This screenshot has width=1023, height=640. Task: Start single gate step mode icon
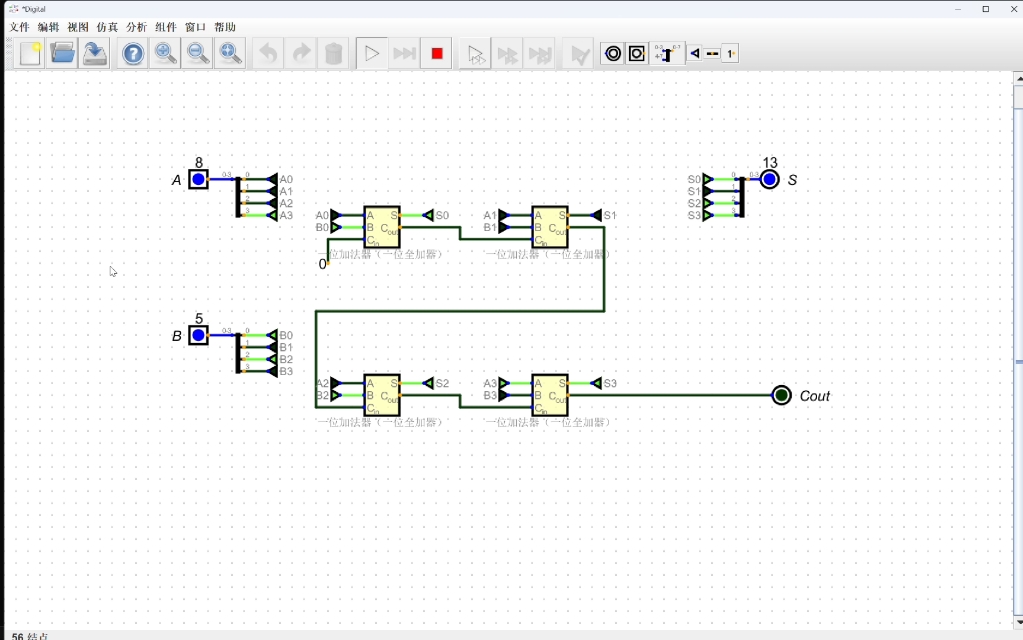pos(475,53)
